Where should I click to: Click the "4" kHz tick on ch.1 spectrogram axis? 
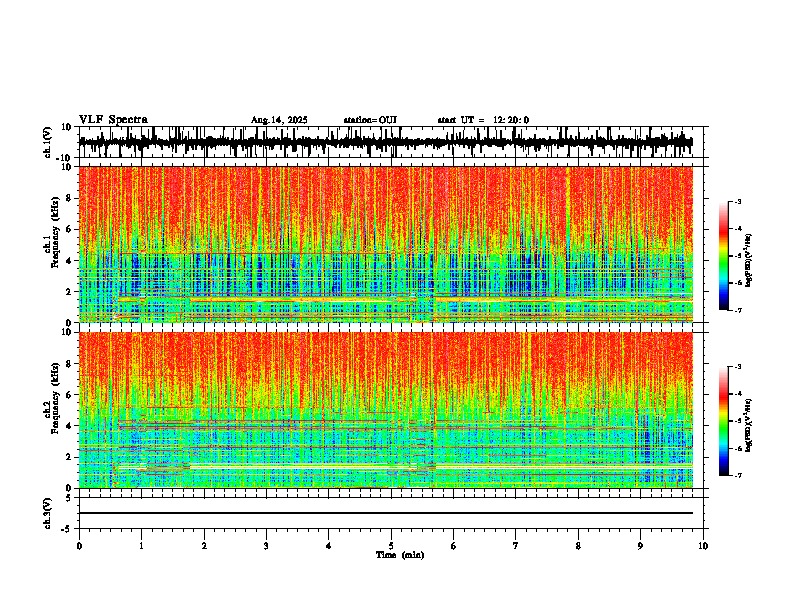(x=69, y=261)
